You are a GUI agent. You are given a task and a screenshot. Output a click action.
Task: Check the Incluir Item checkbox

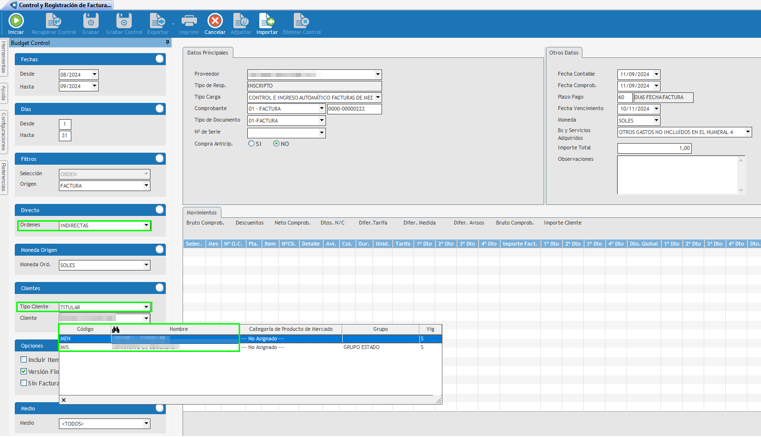23,360
